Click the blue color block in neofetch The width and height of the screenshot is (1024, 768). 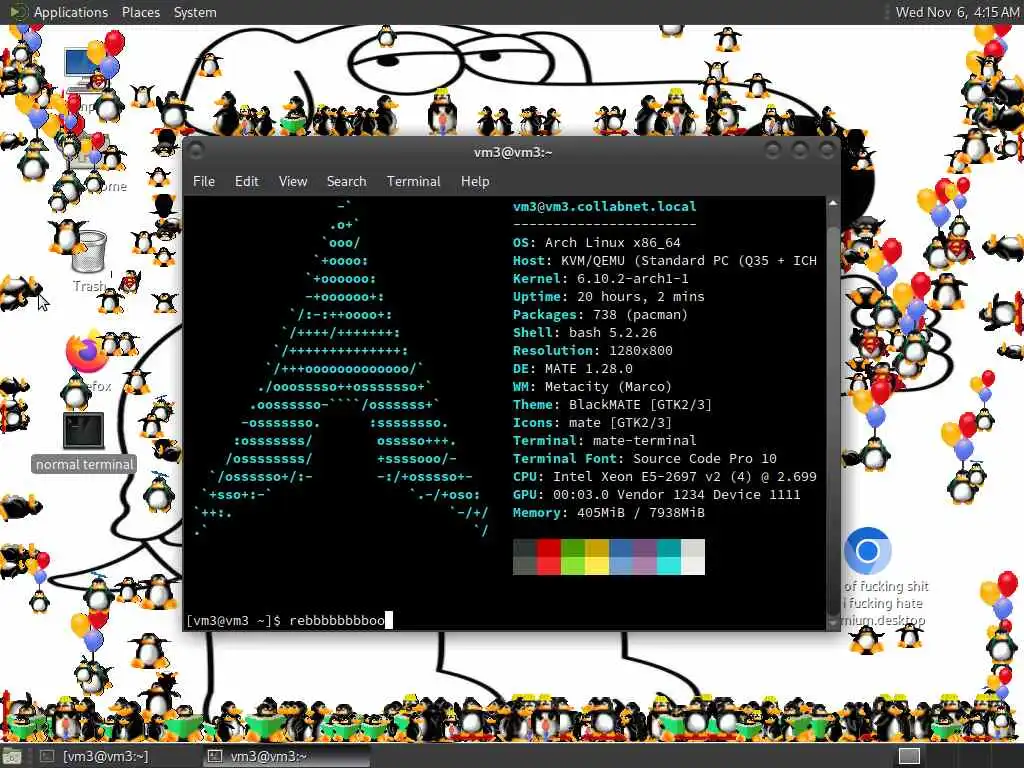621,557
